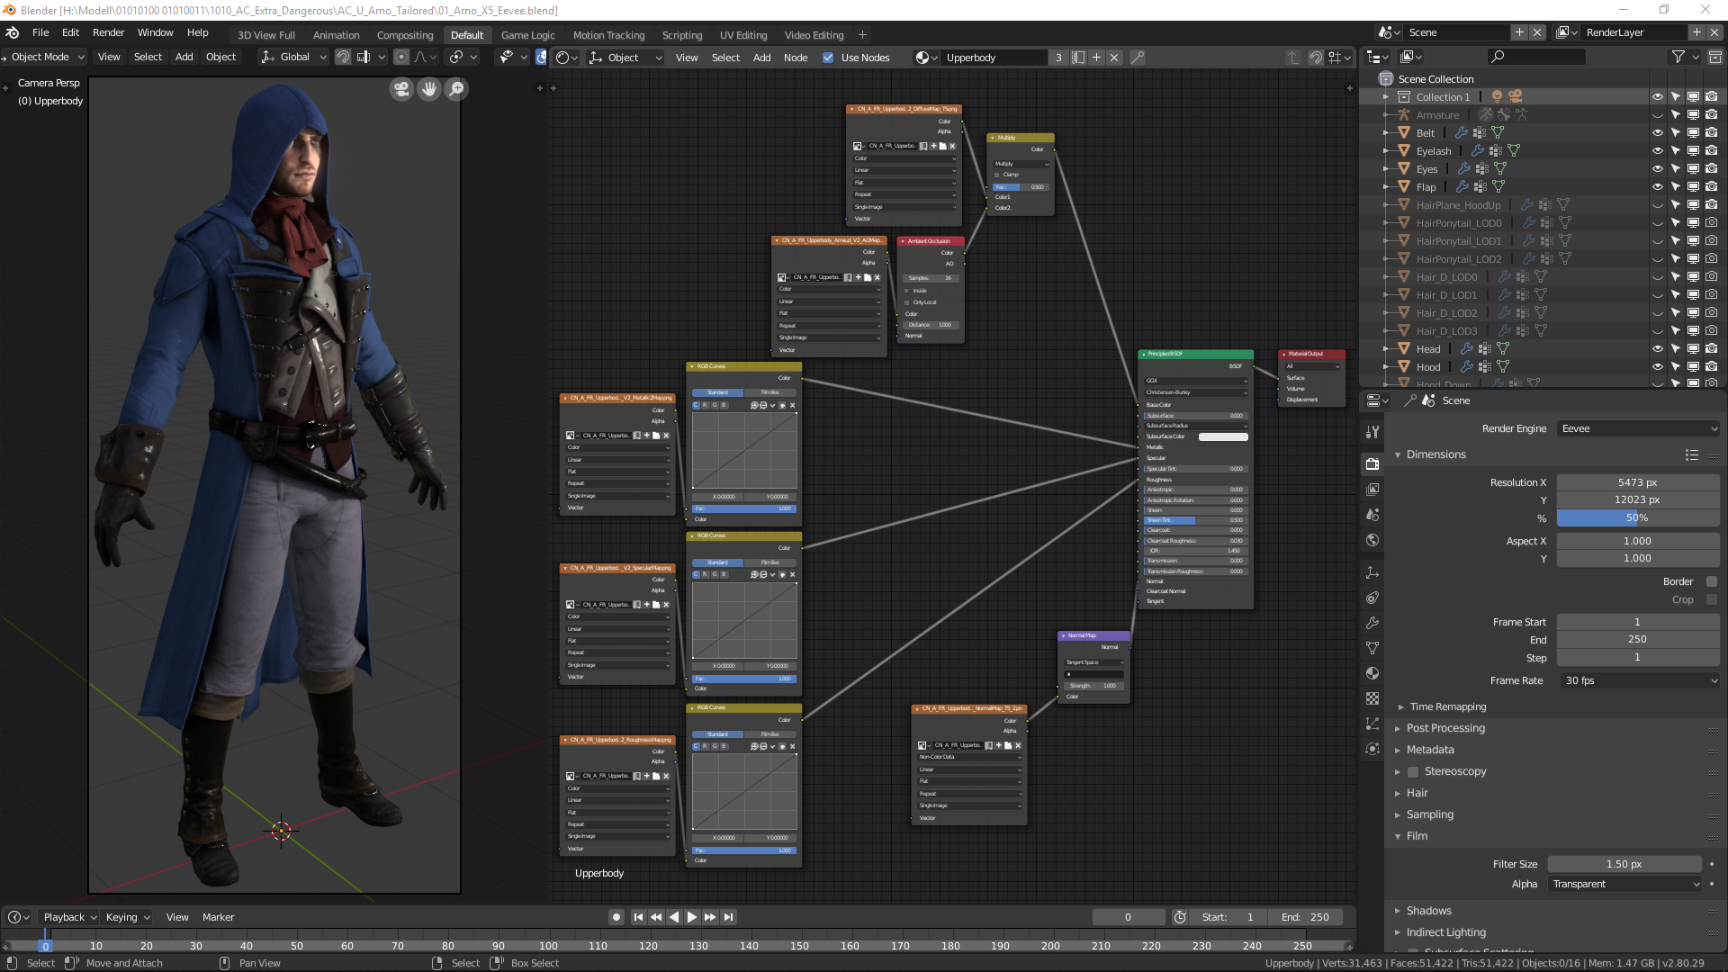The width and height of the screenshot is (1728, 972).
Task: Open the Alpha Transparent dropdown
Action: [x=1624, y=884]
